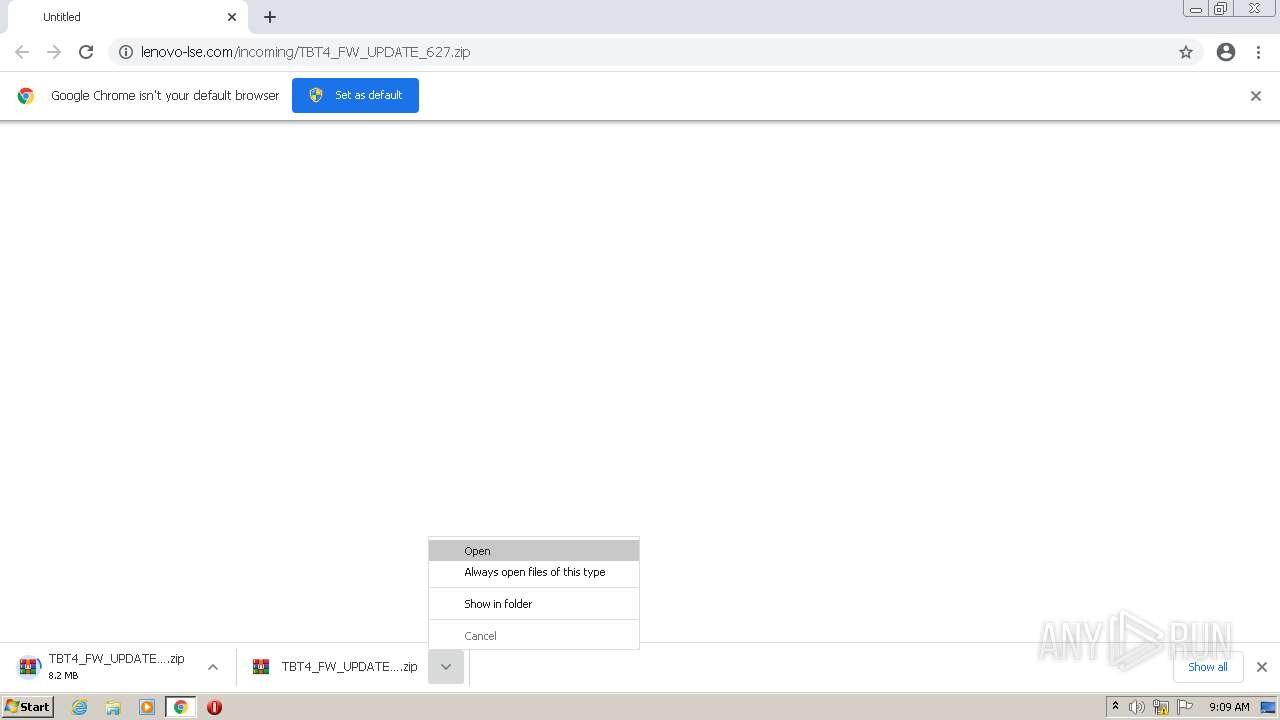Click the network tray icon
1280x720 pixels.
click(1161, 707)
